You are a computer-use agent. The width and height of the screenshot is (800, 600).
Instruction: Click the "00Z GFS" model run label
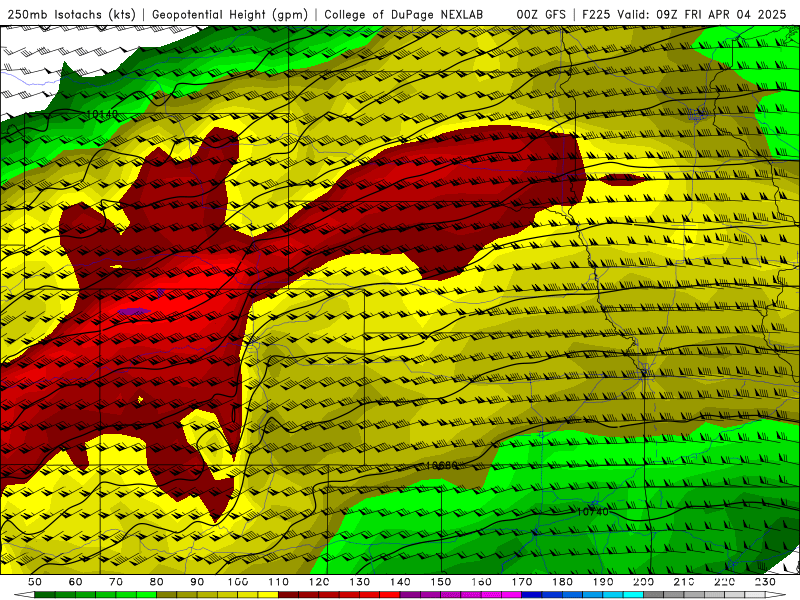tap(541, 15)
